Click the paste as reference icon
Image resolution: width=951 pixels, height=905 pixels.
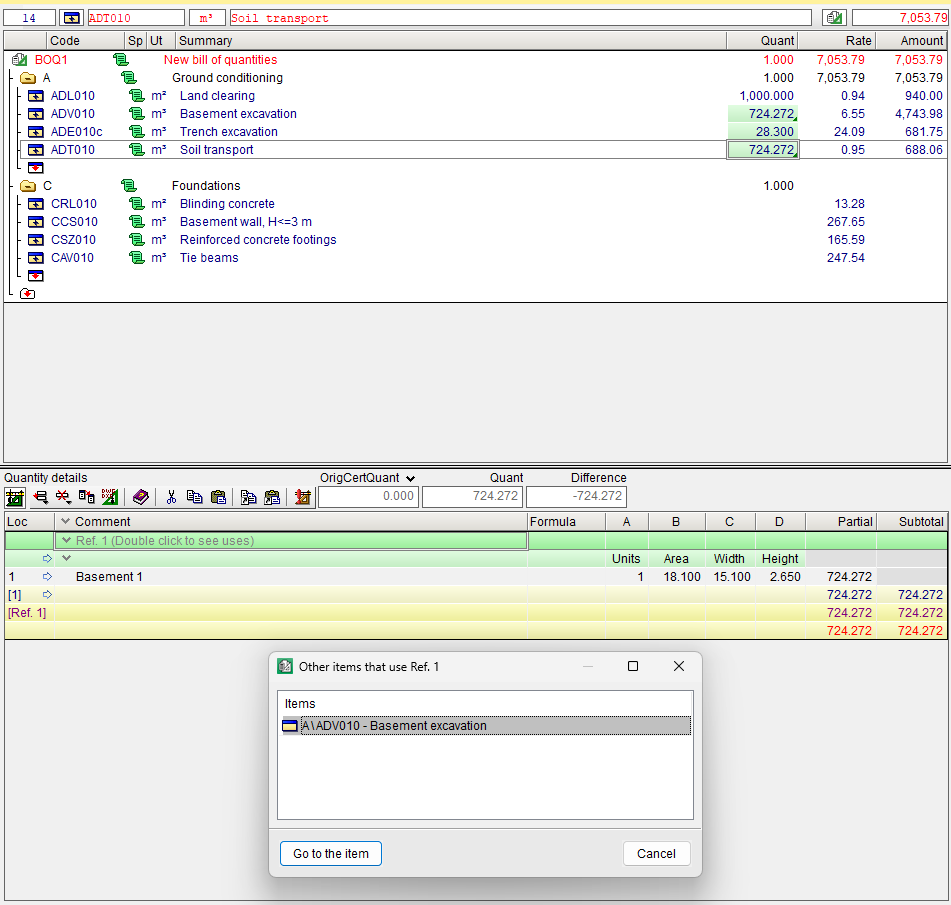point(272,497)
